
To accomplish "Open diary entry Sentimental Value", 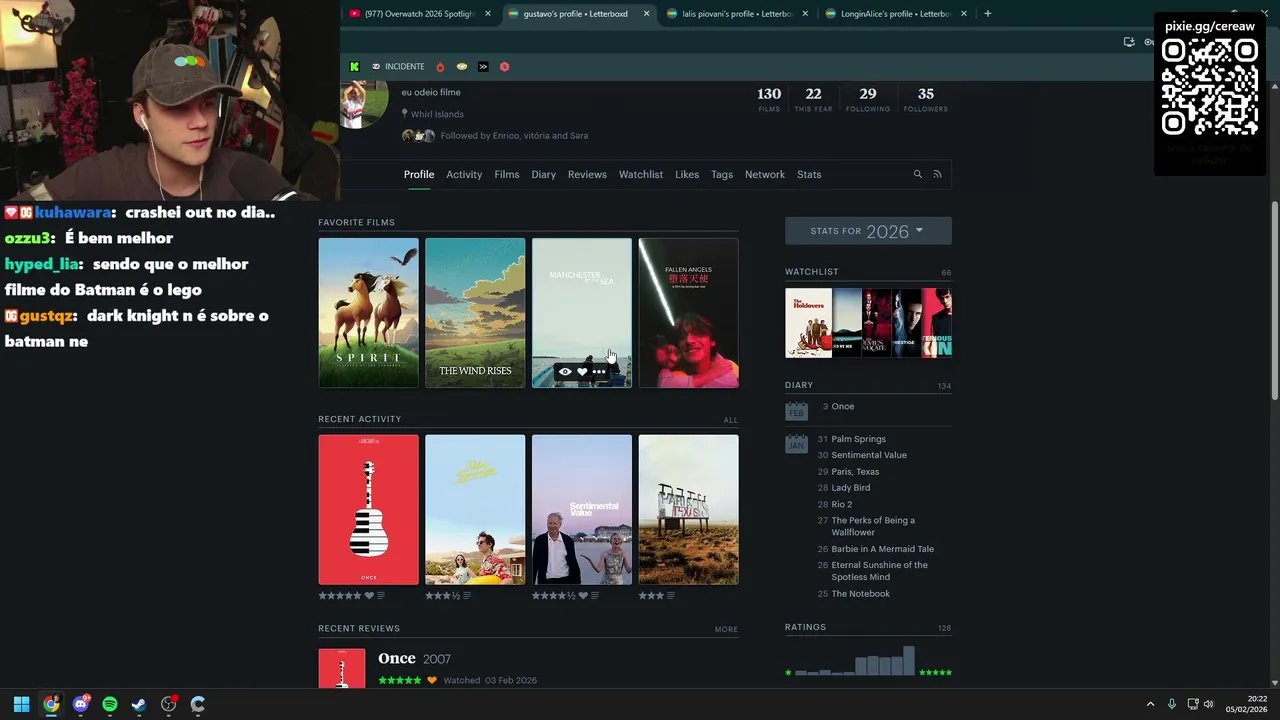I will pos(869,455).
